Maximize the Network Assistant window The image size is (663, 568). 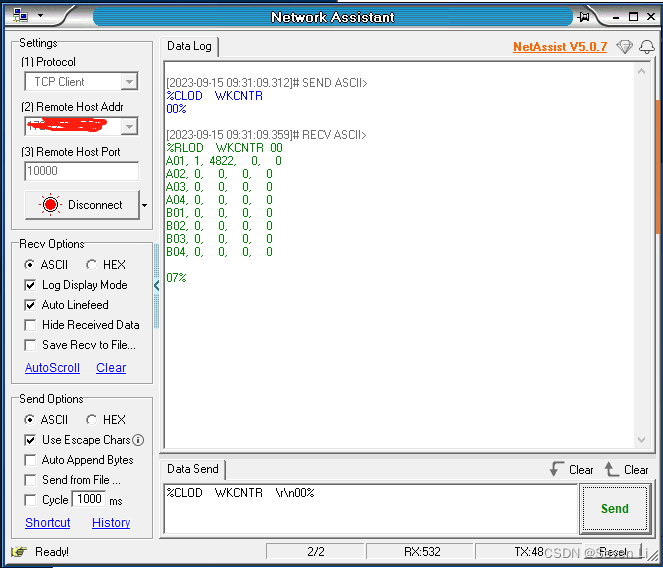[x=633, y=17]
